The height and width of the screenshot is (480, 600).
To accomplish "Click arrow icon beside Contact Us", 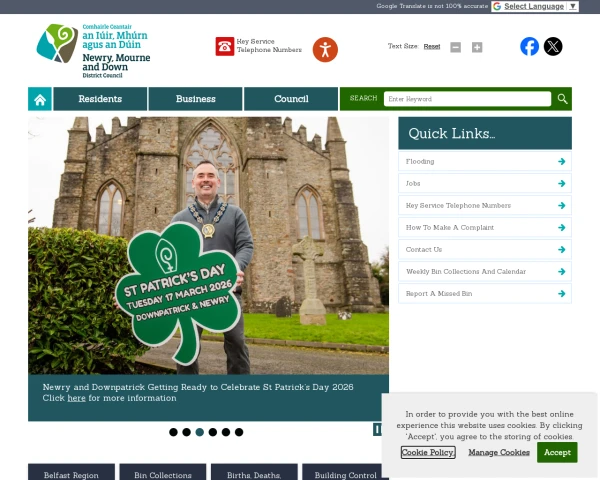I will (x=561, y=250).
